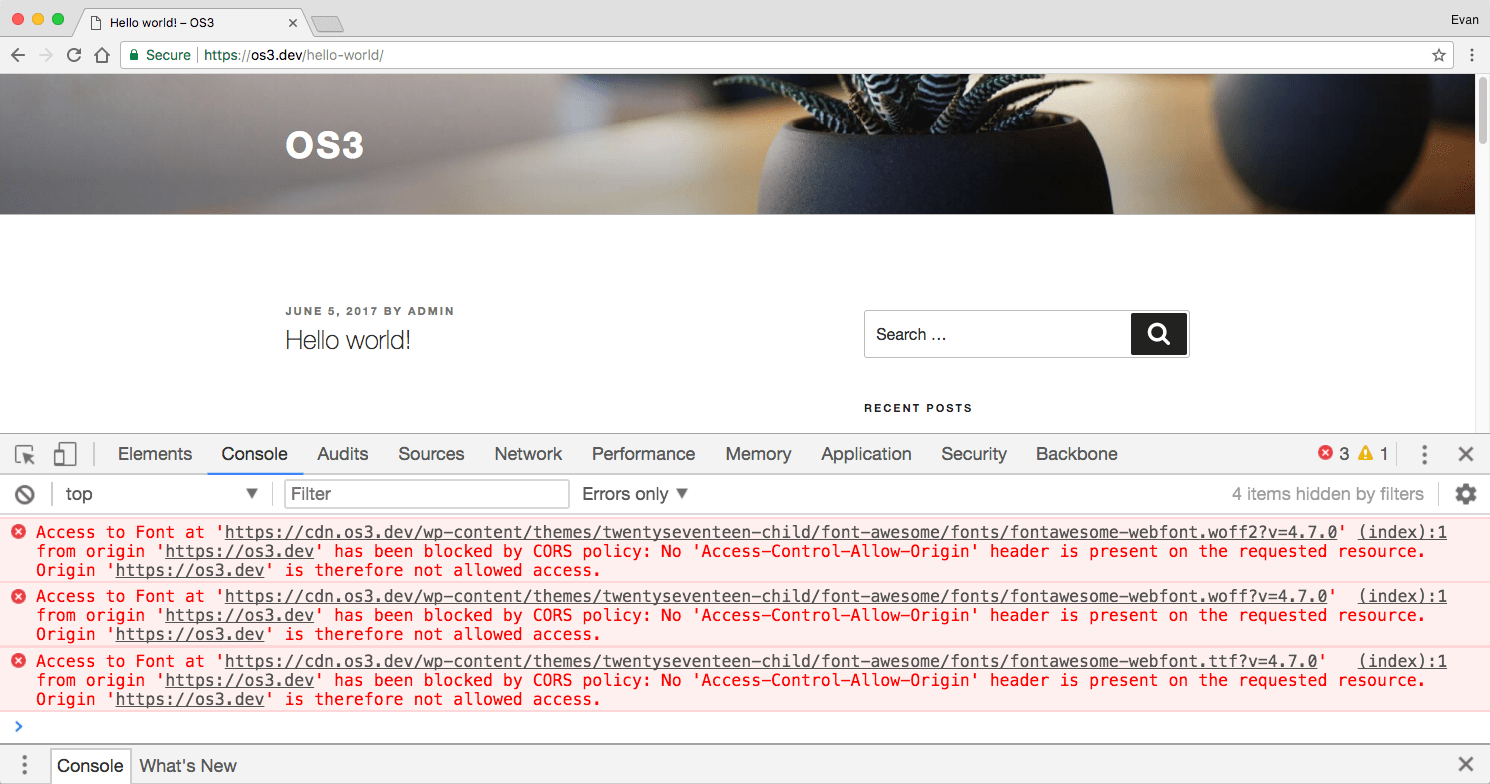
Task: Click the clear console icon
Action: 24,493
